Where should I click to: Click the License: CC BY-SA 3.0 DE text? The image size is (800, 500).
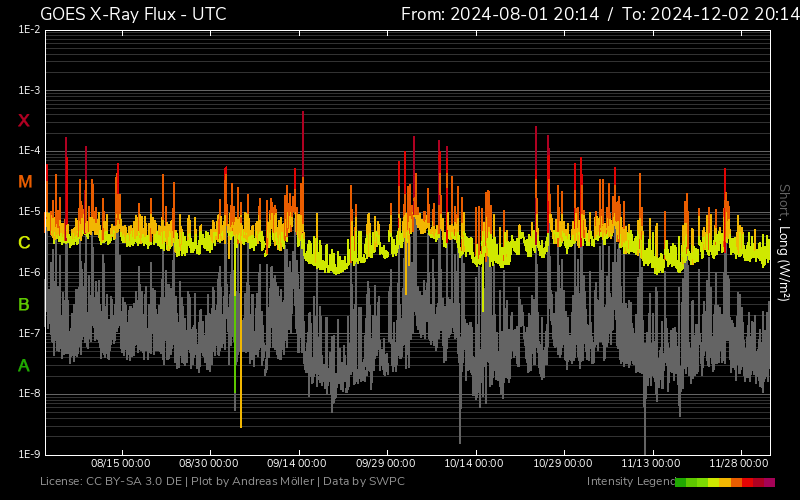[109, 482]
